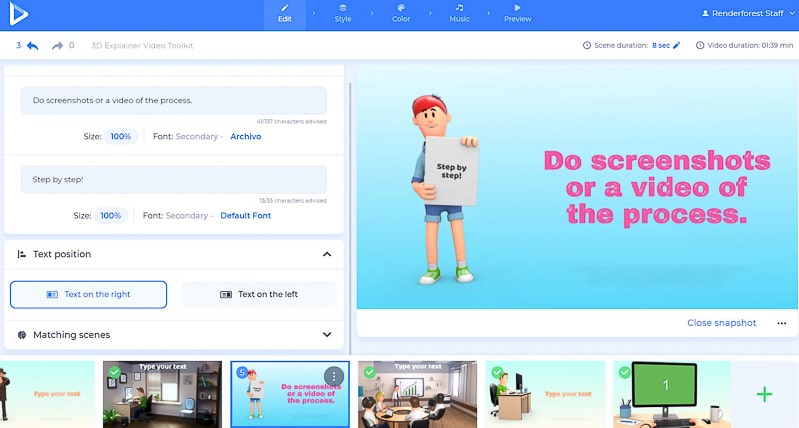Select the green monitor scene thumbnail
The height and width of the screenshot is (428, 799).
tap(673, 394)
